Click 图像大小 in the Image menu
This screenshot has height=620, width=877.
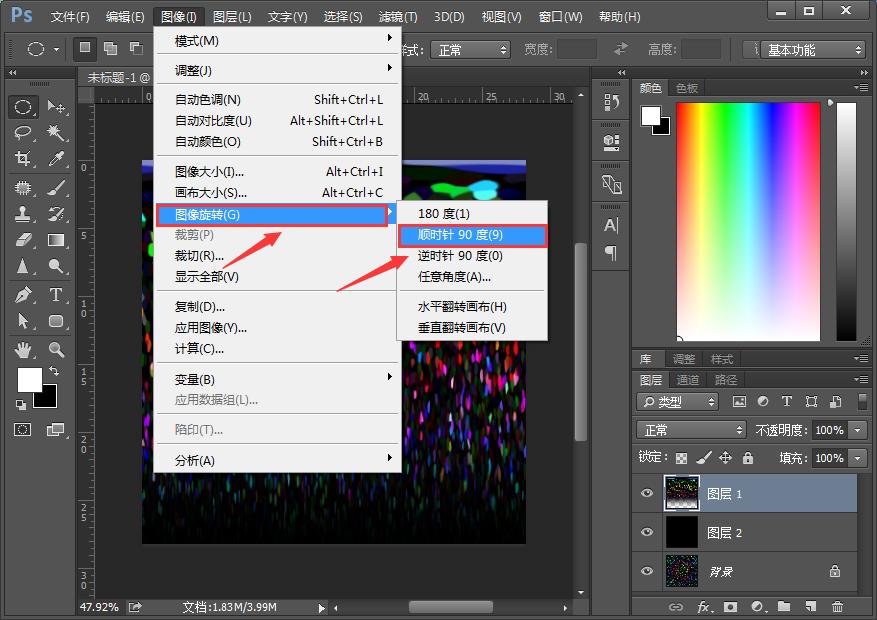pos(209,172)
